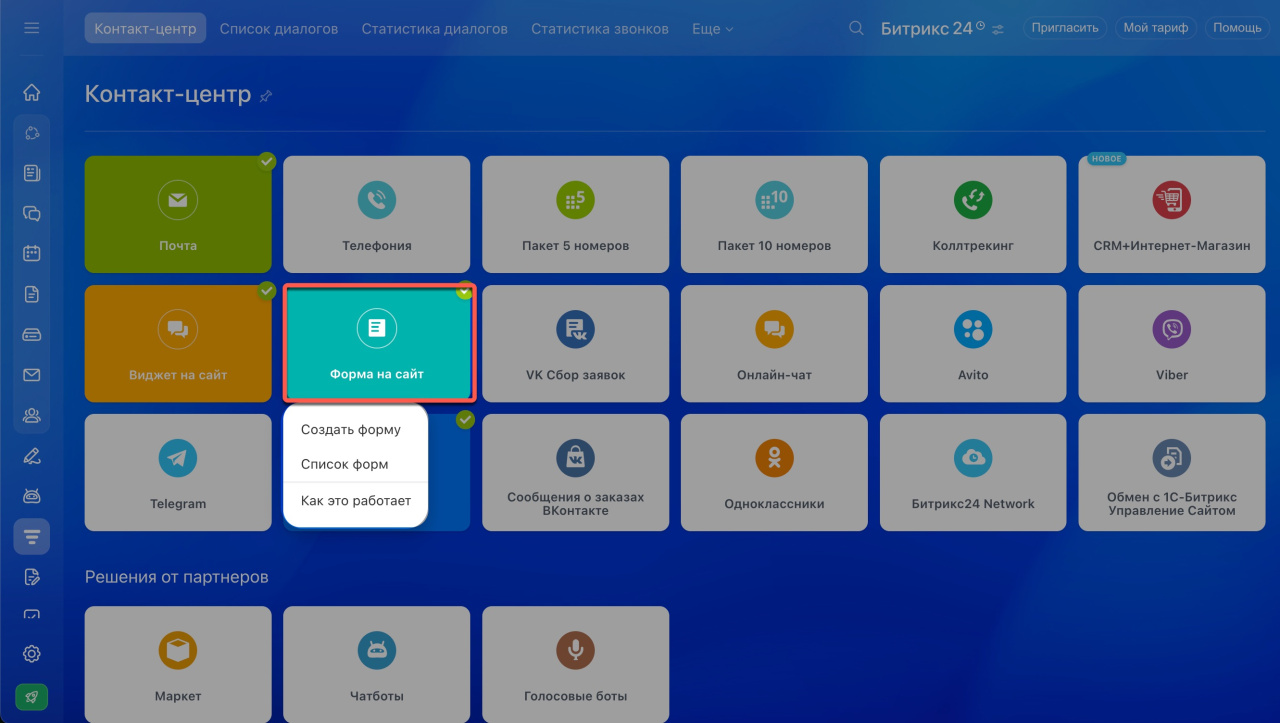Click the clock icon beside Битрикс 24
Viewport: 1280px width, 723px height.
(980, 25)
